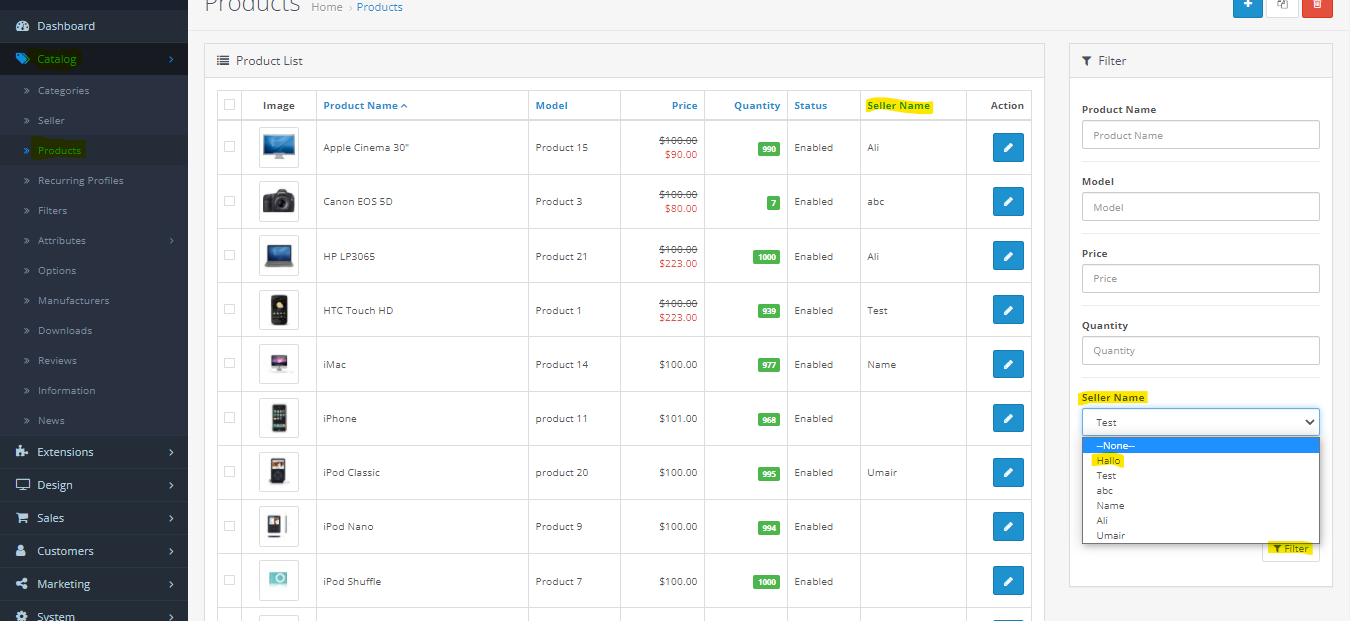Click the pencil edit button for iPod Nano
1350x621 pixels.
point(1008,526)
